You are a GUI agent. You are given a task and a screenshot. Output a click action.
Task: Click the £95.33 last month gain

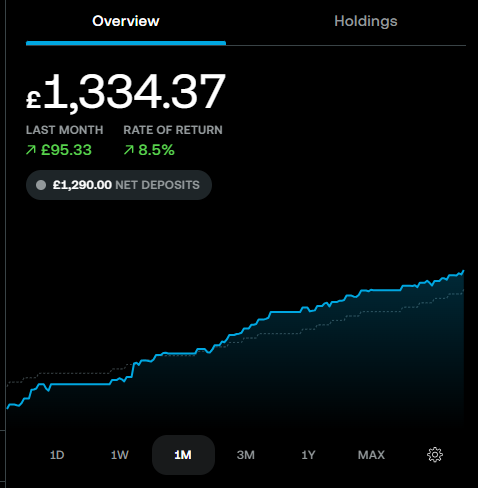click(66, 150)
